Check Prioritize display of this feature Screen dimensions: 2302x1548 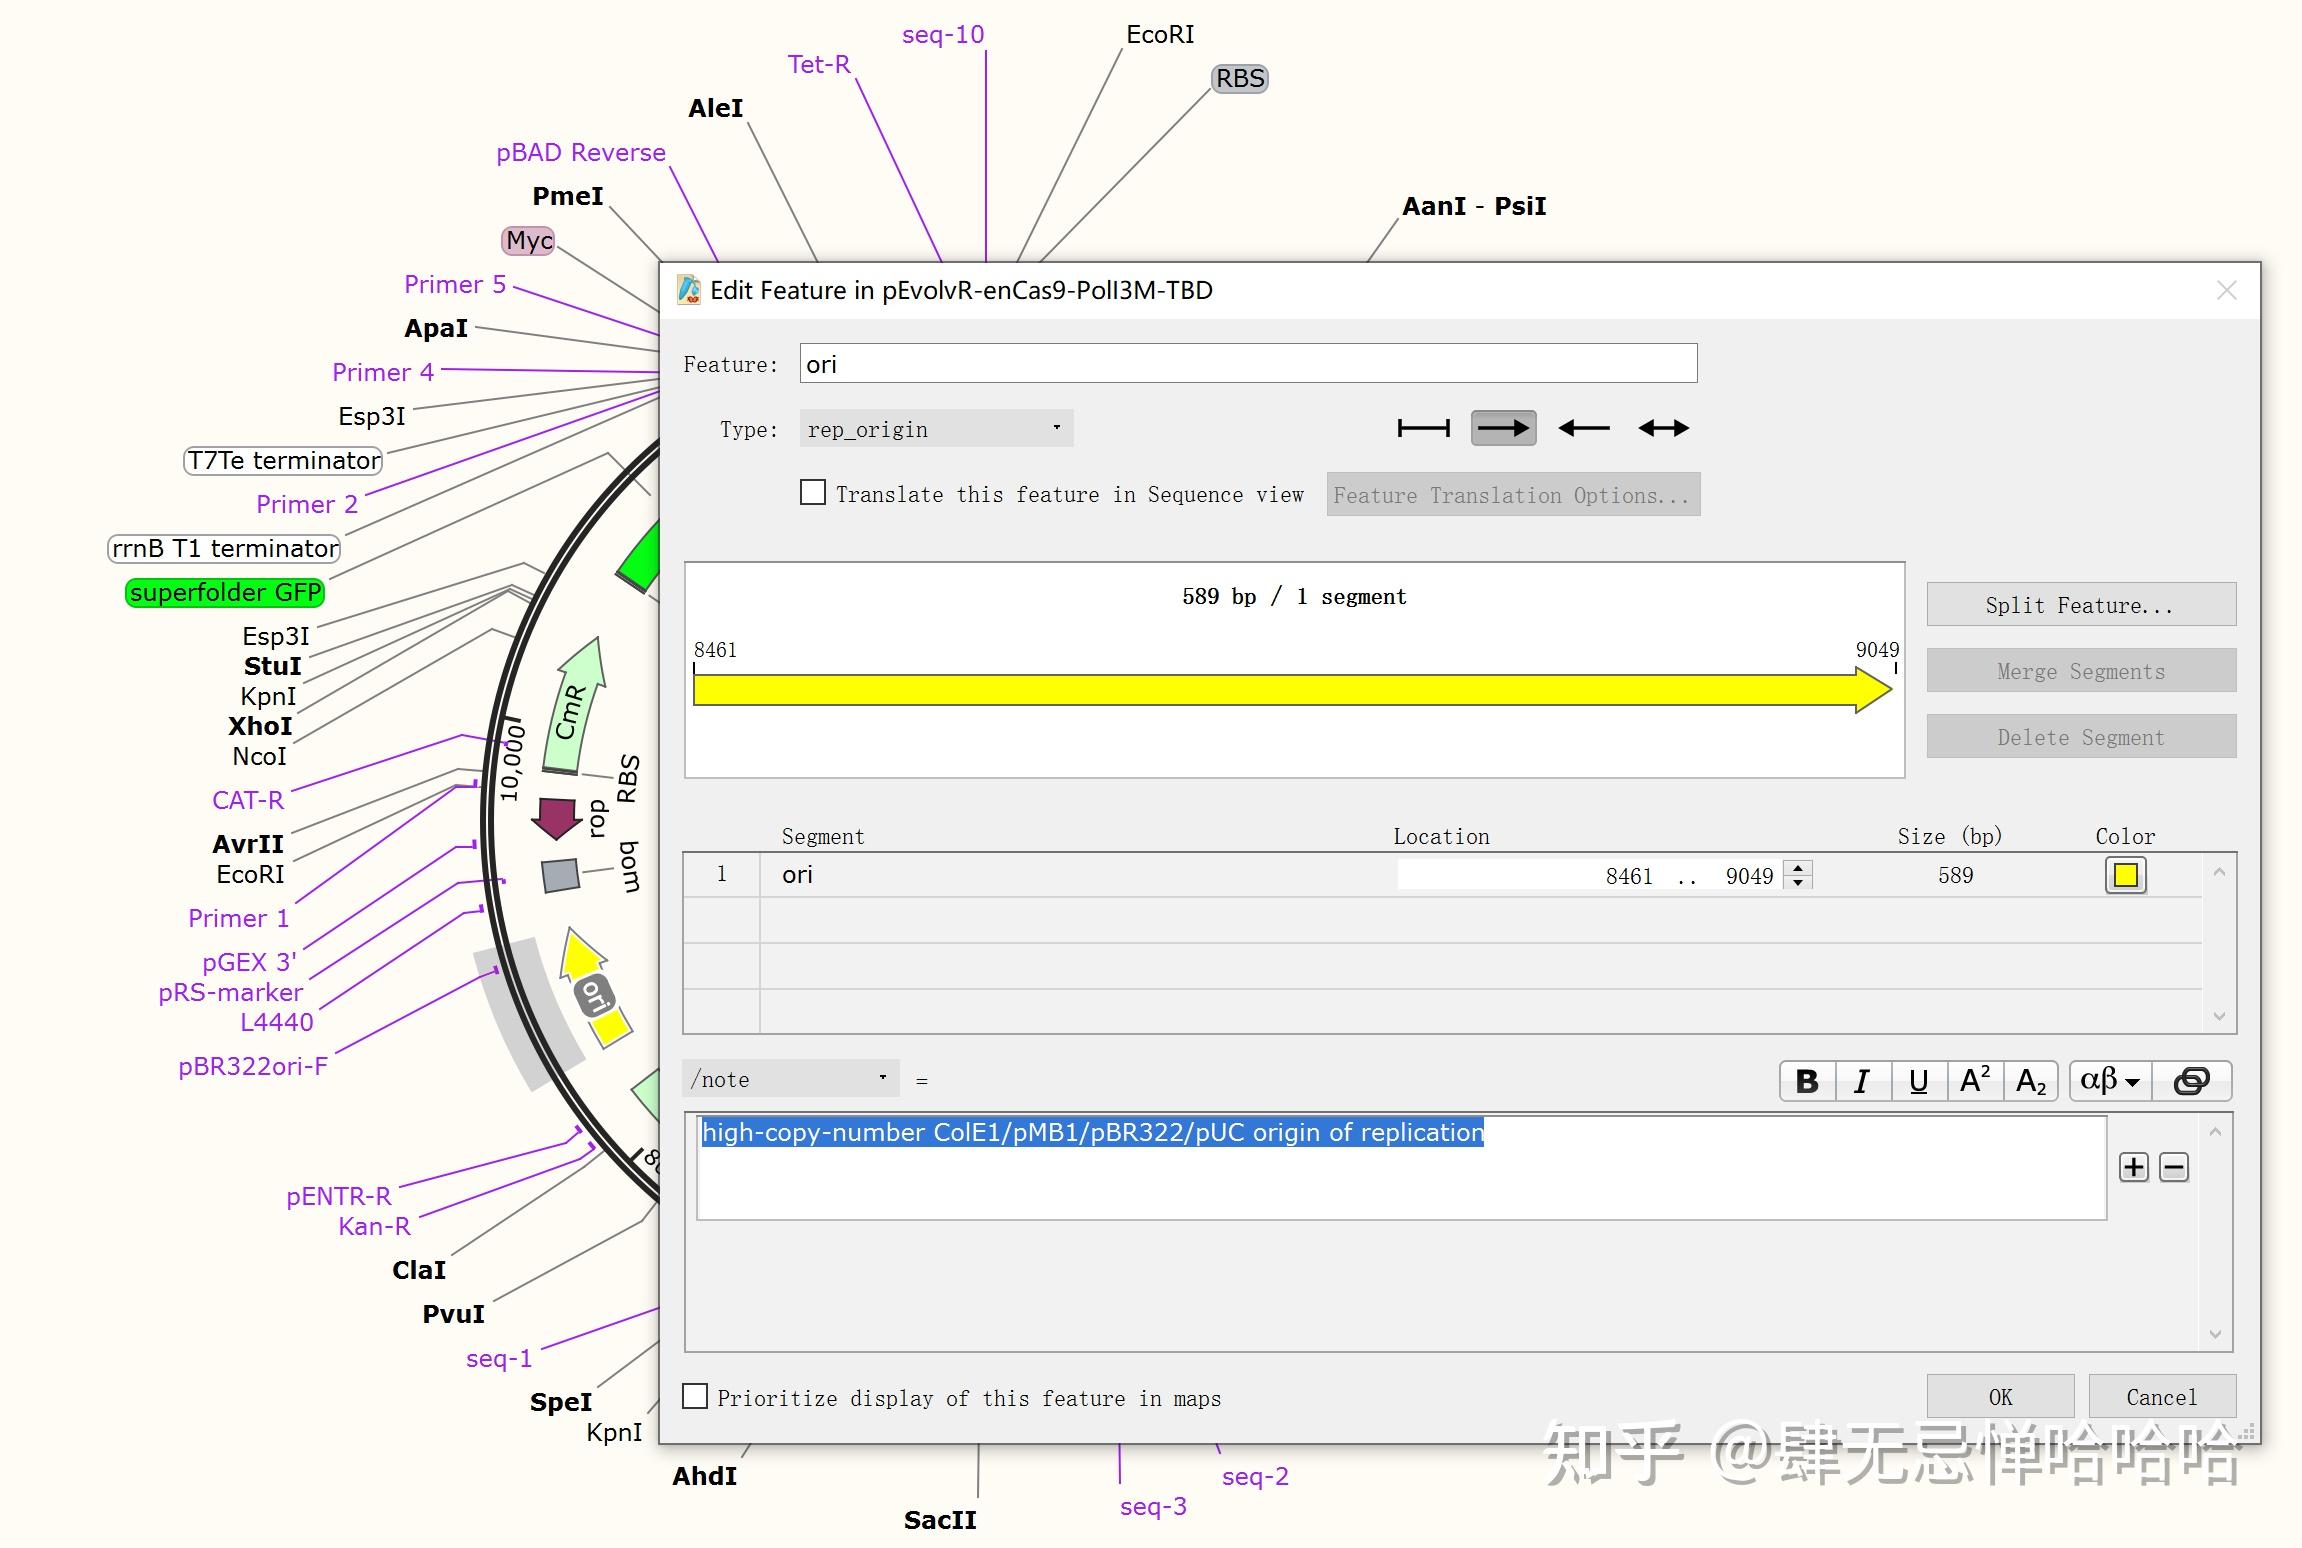tap(695, 1396)
